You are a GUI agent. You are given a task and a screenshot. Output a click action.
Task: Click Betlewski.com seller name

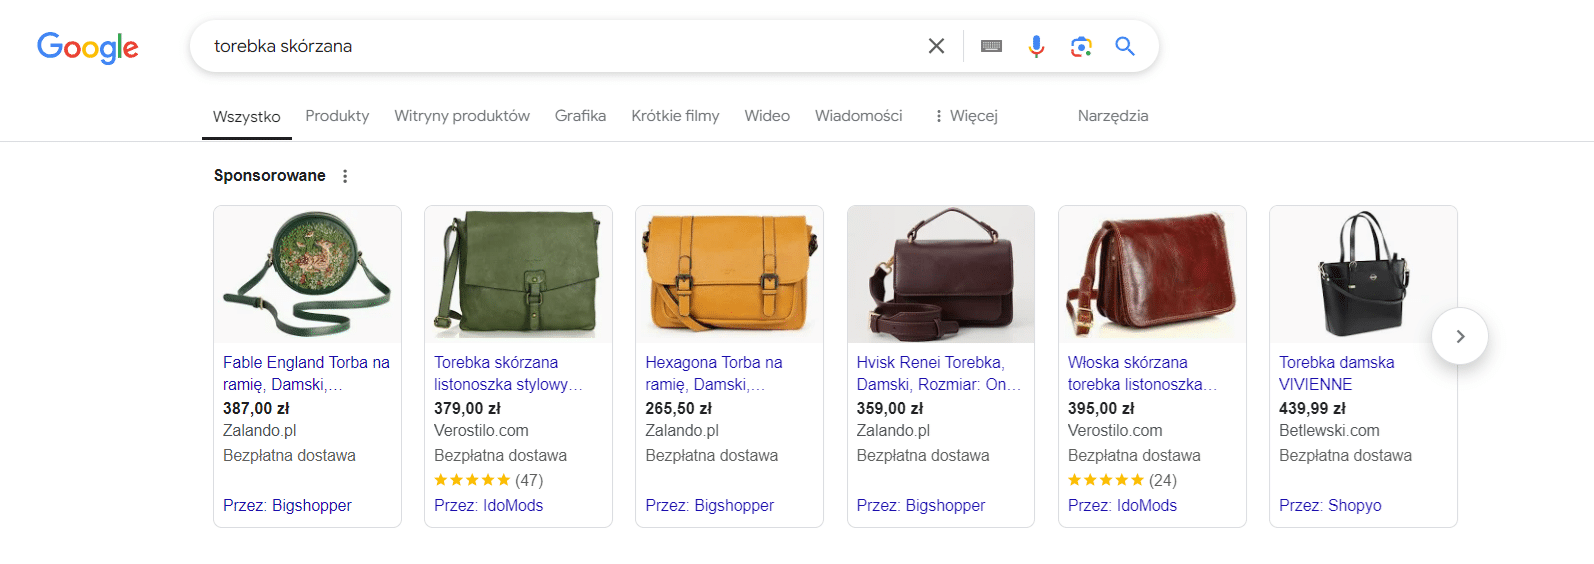tap(1329, 430)
